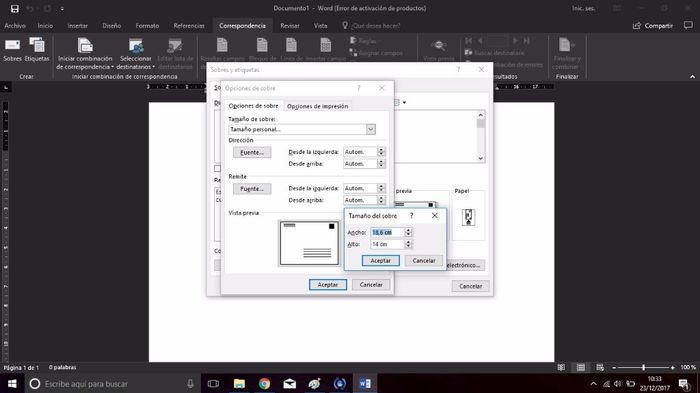
Task: Open the Insertar tab
Action: pyautogui.click(x=78, y=26)
